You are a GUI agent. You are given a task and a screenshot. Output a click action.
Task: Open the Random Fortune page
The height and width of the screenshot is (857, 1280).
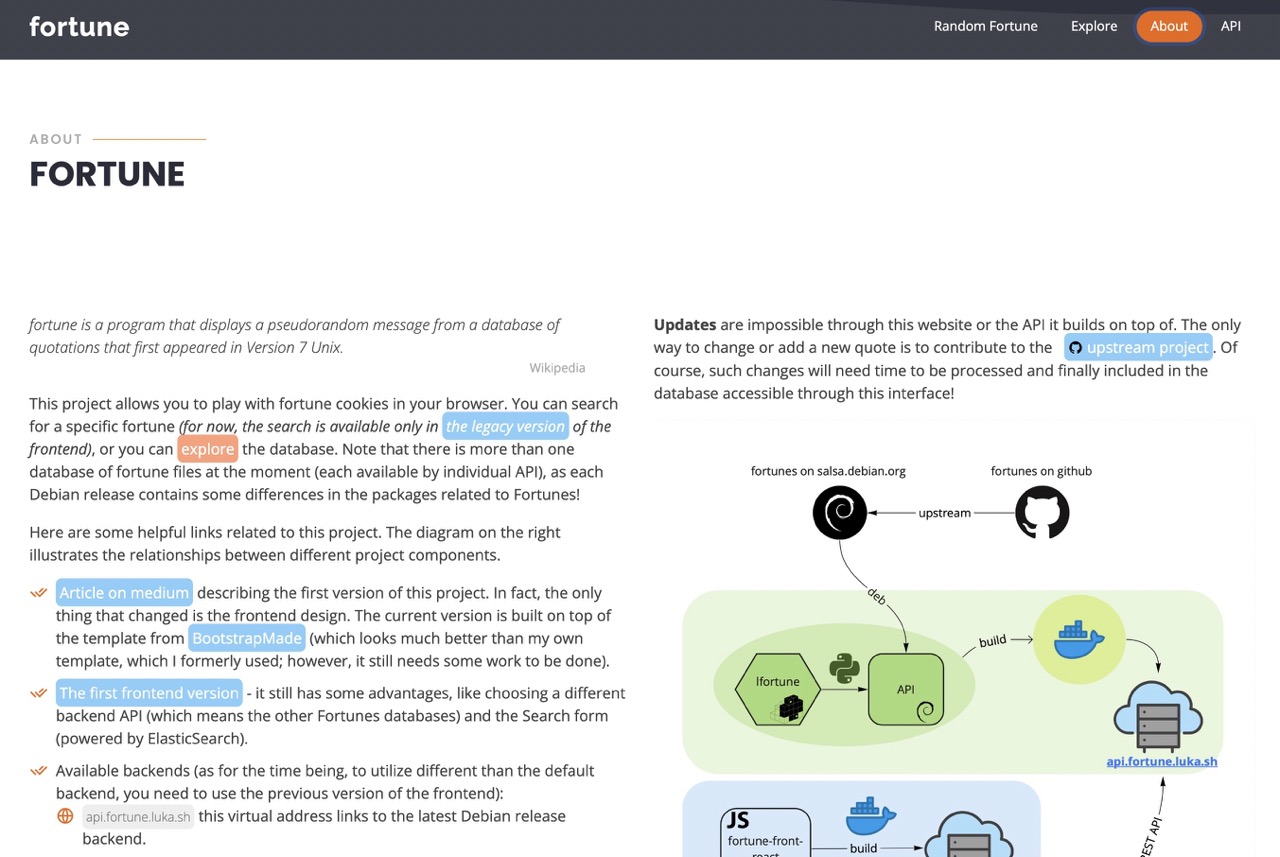point(985,26)
